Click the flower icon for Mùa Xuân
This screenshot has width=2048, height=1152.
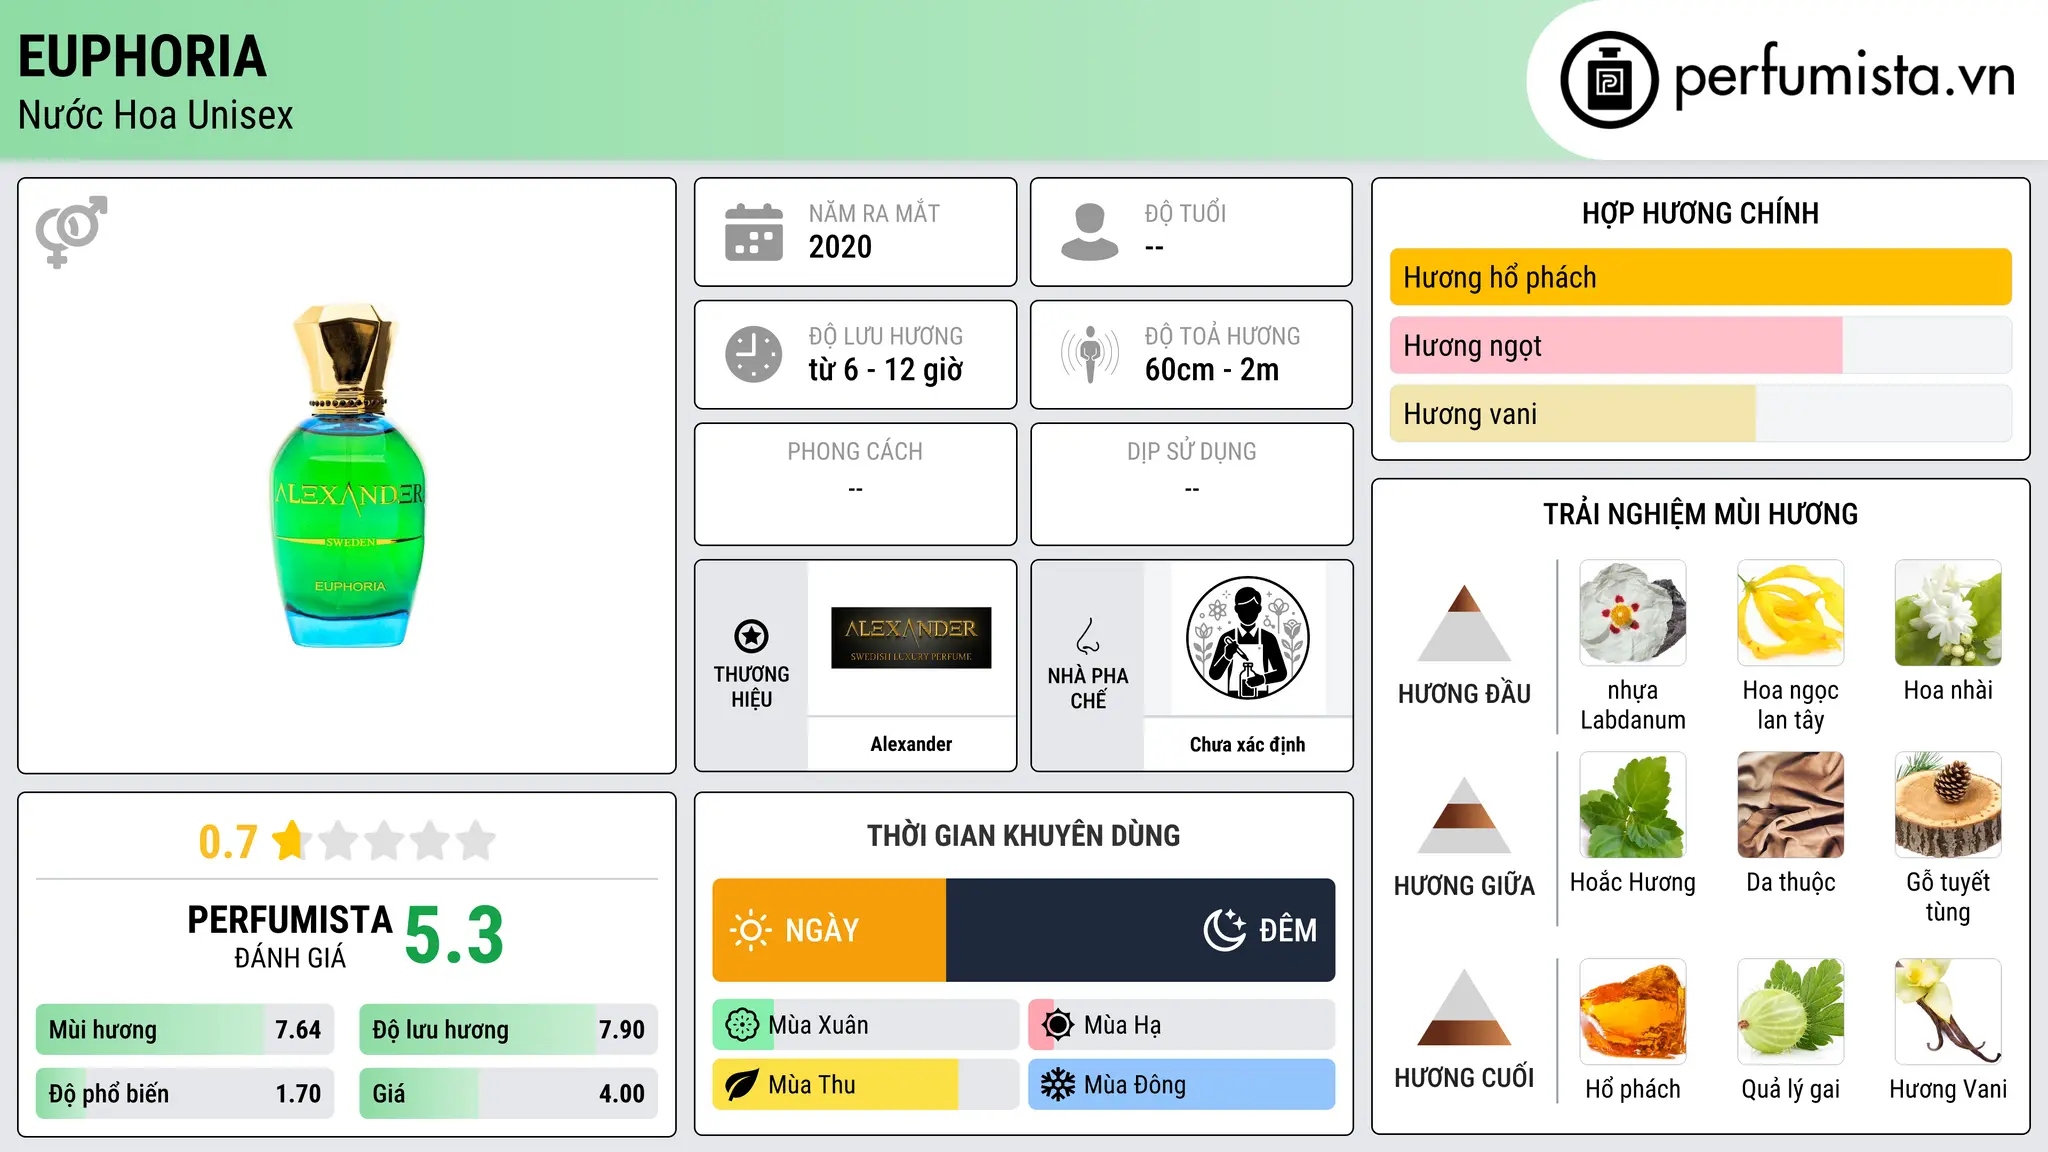742,1025
